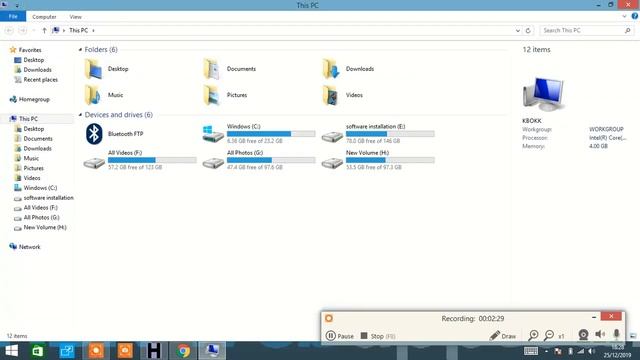This screenshot has width=640, height=360.
Task: Show hidden tray icons arrow
Action: (x=546, y=351)
